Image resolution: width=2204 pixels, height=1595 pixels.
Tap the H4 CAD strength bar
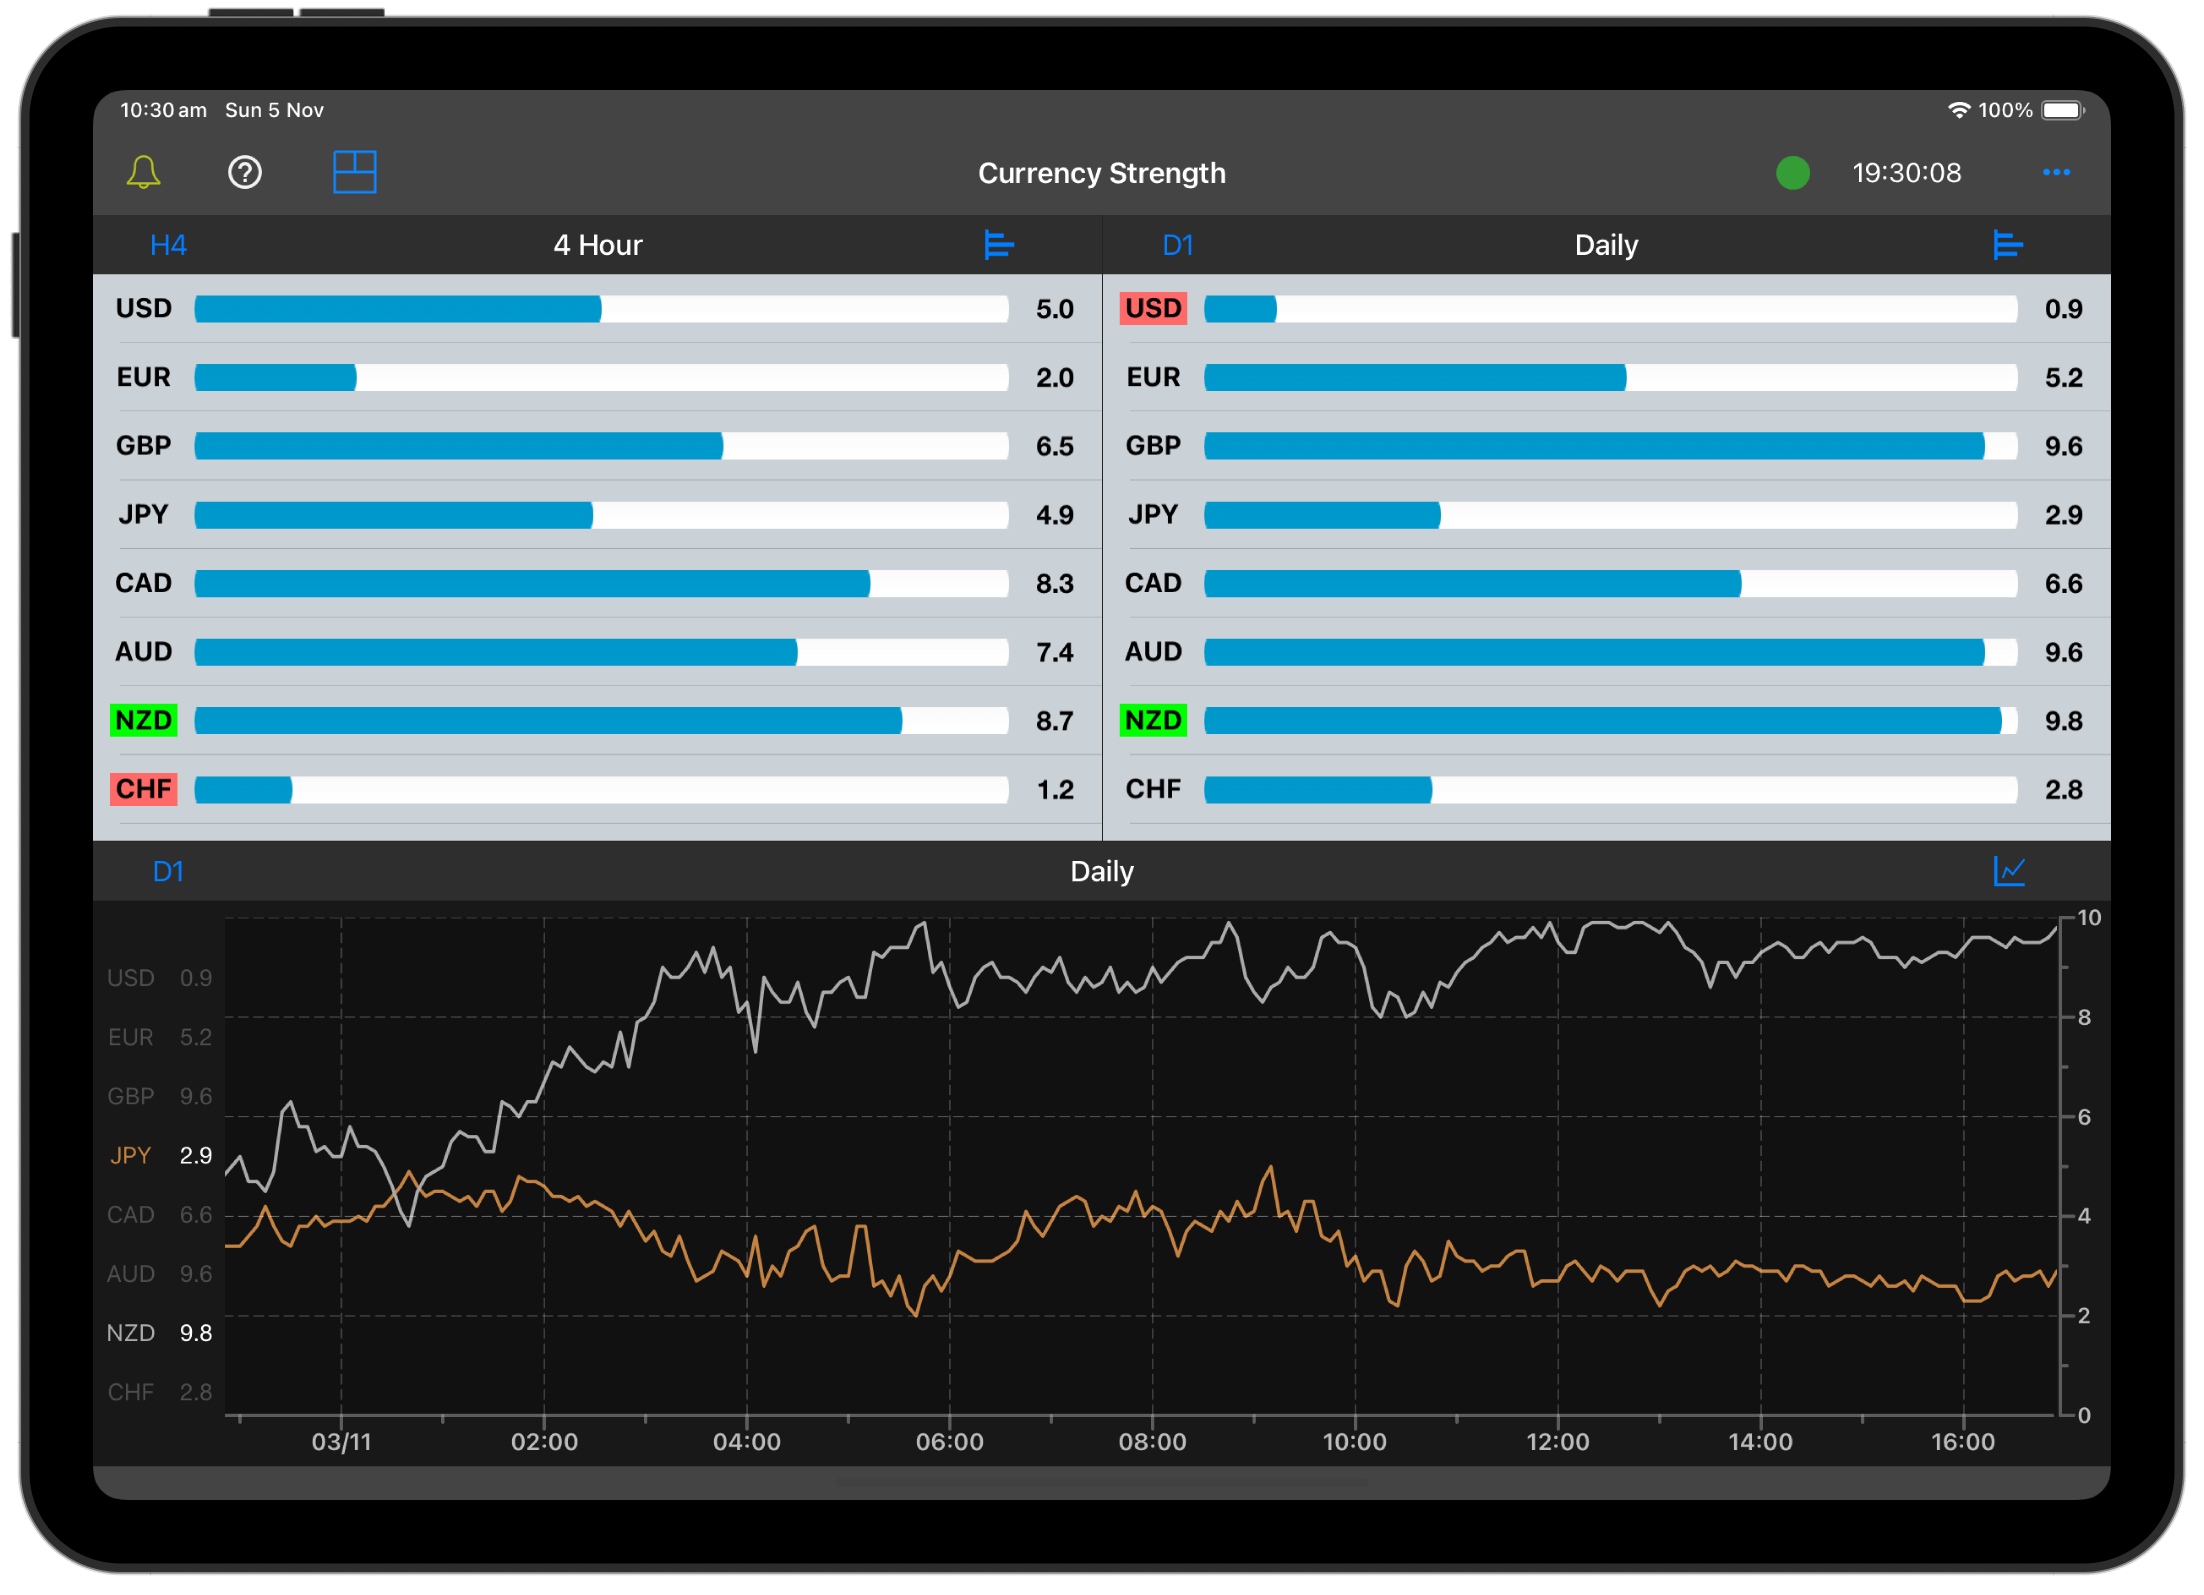[601, 583]
